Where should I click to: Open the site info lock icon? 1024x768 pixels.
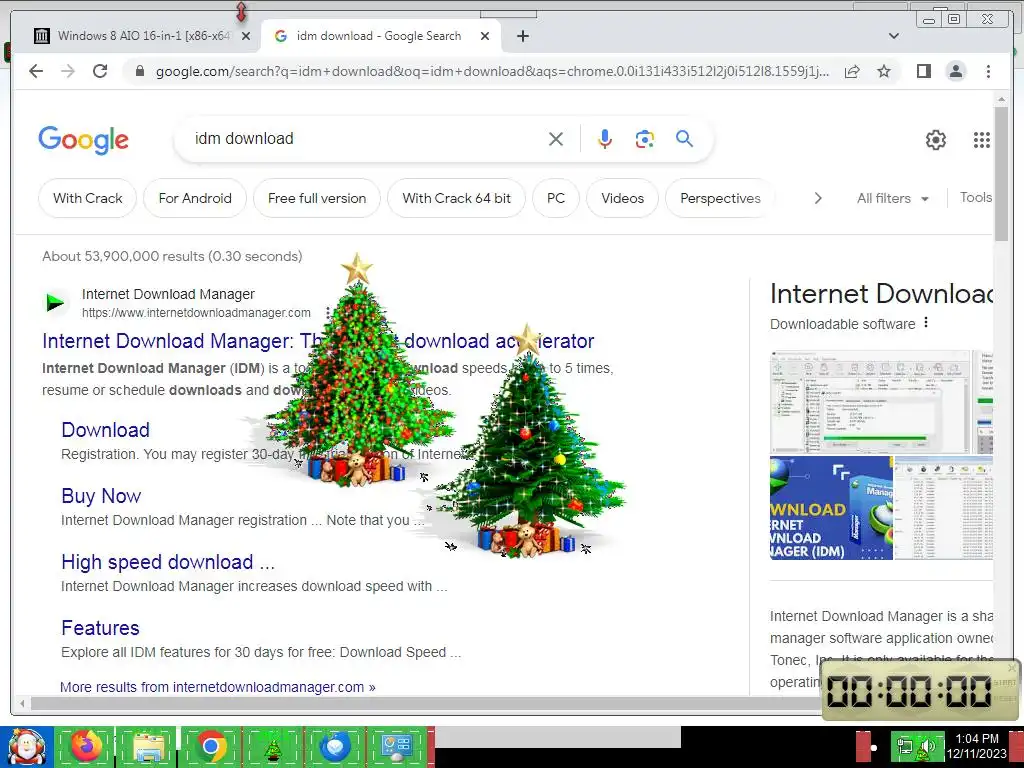(x=139, y=71)
